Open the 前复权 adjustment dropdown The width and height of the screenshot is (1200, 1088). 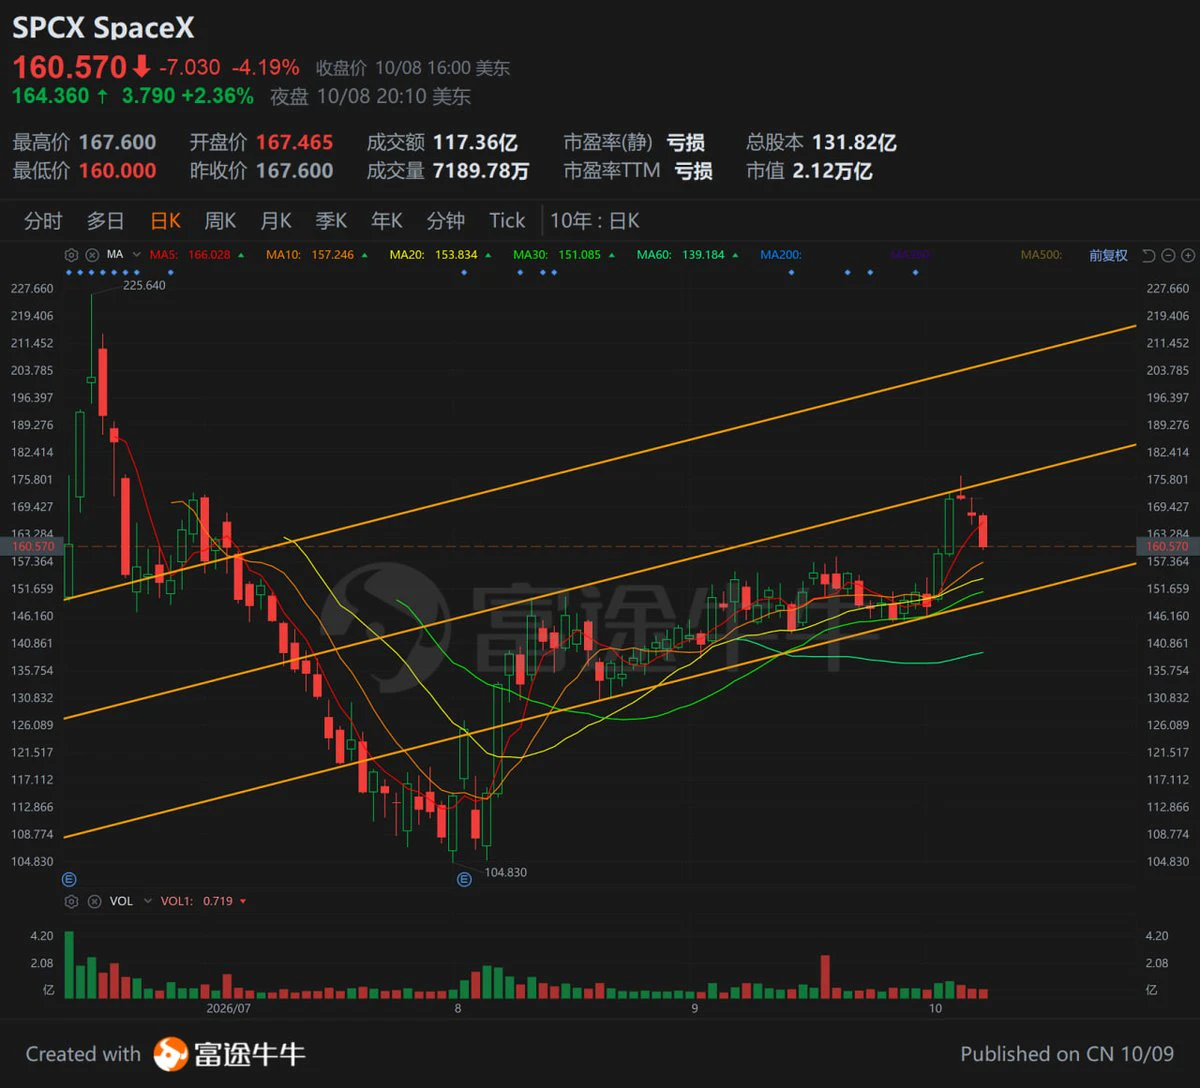pos(1108,255)
